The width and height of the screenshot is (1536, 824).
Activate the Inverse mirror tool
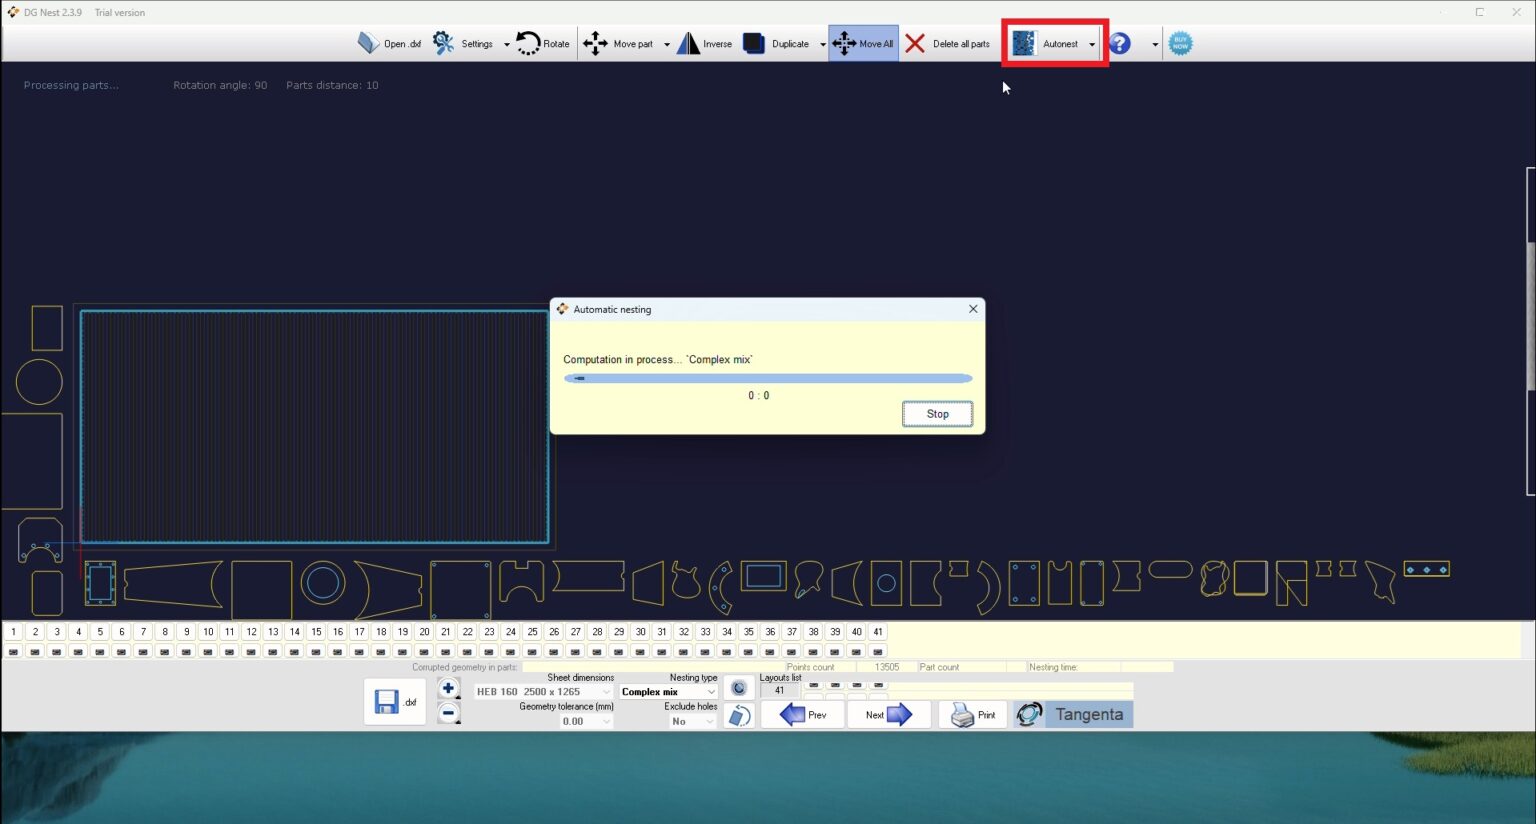click(x=689, y=43)
